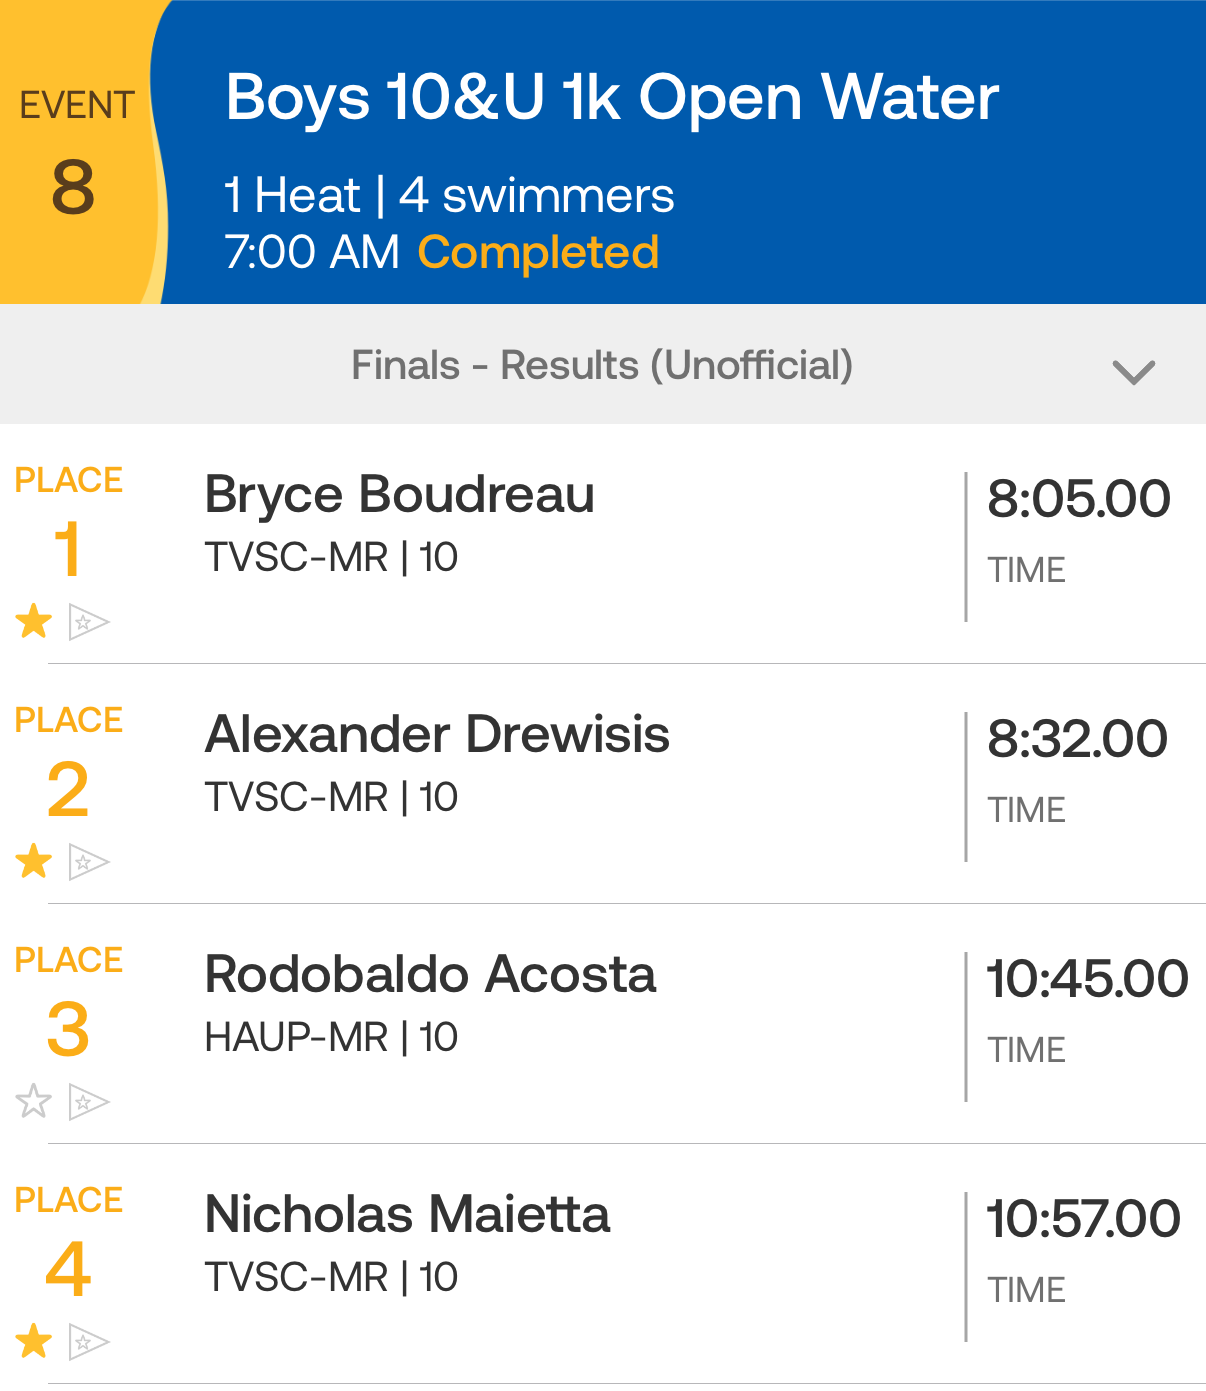Toggle favorite star for Nicholas Maietta

pos(34,1341)
